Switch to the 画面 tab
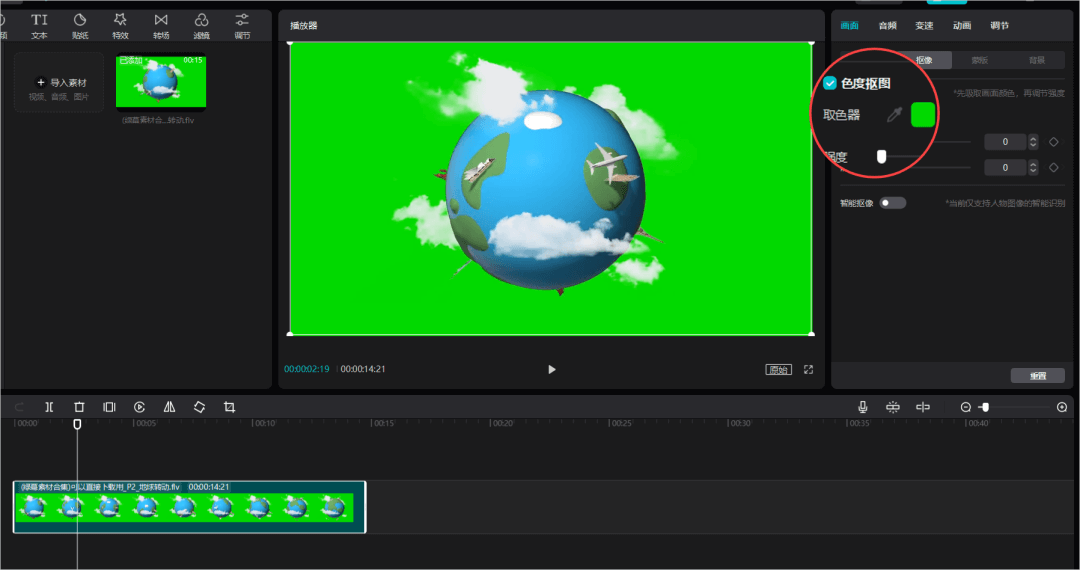This screenshot has height=570, width=1080. (849, 25)
